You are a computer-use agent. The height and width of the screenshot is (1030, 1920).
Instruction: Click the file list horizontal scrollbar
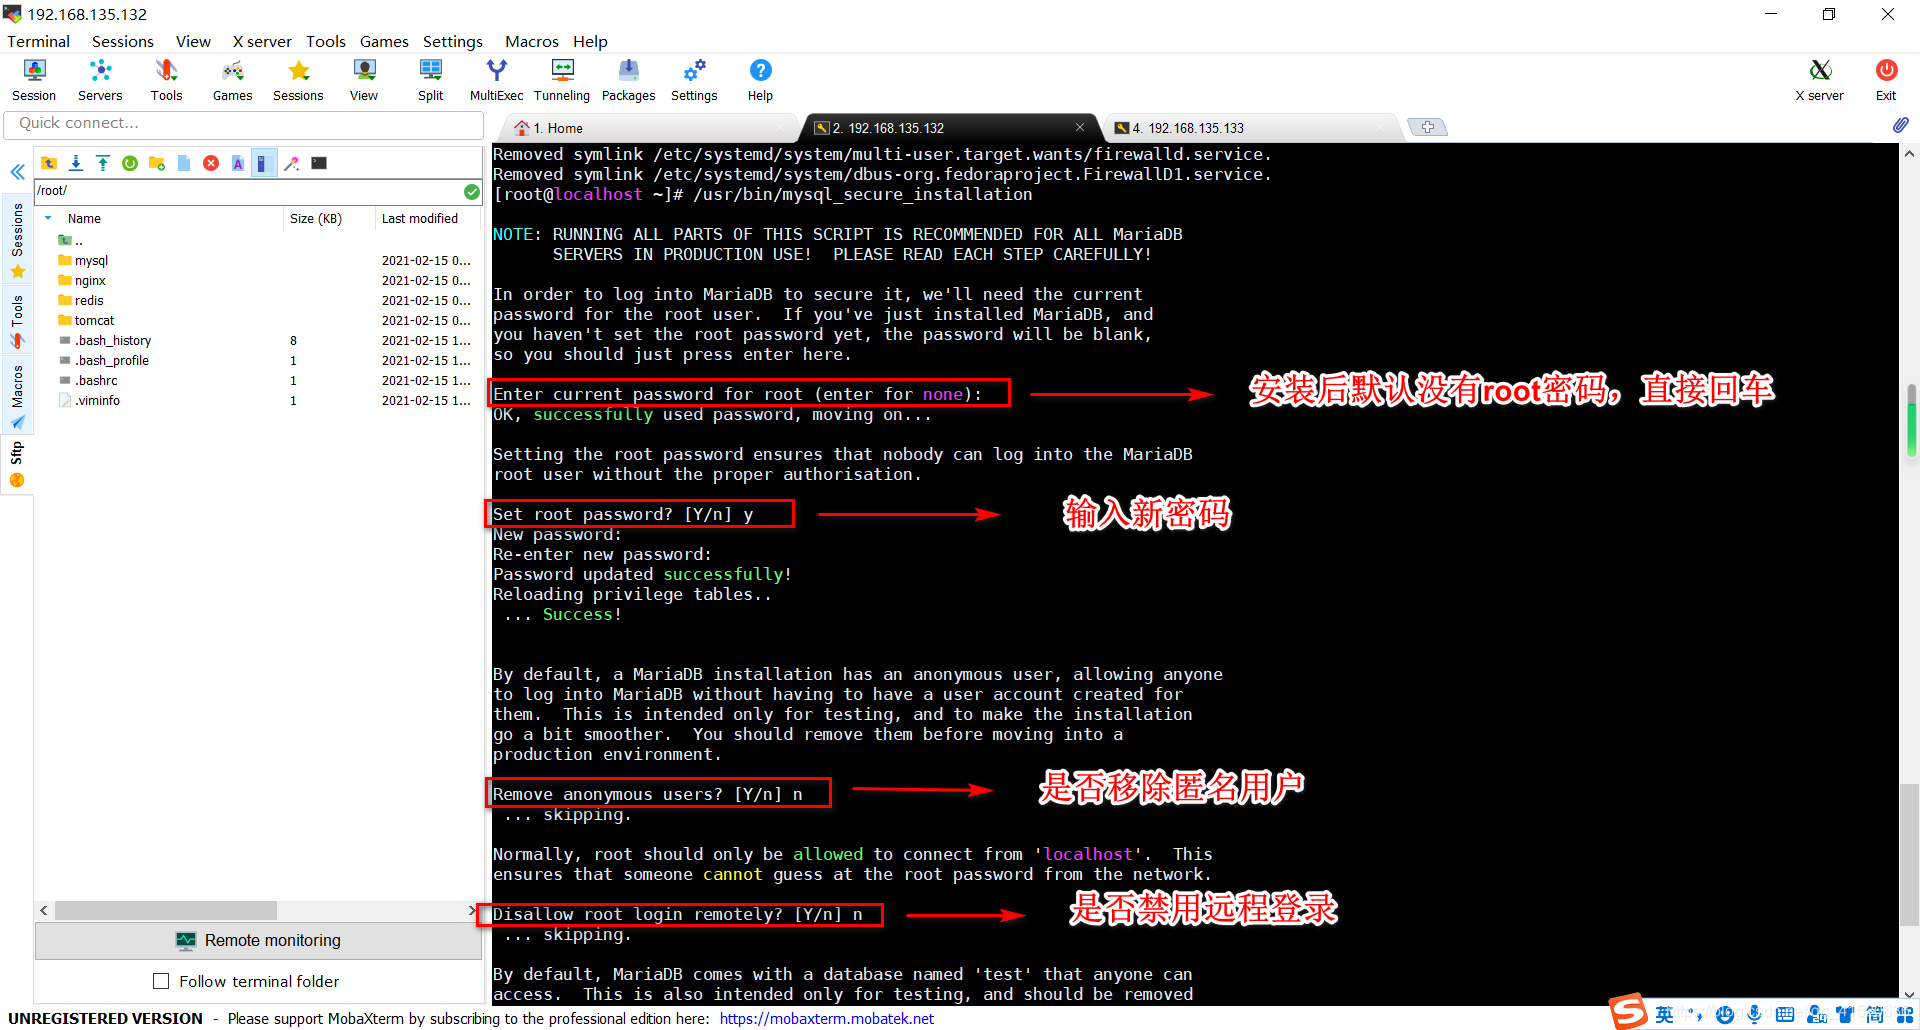pos(165,911)
